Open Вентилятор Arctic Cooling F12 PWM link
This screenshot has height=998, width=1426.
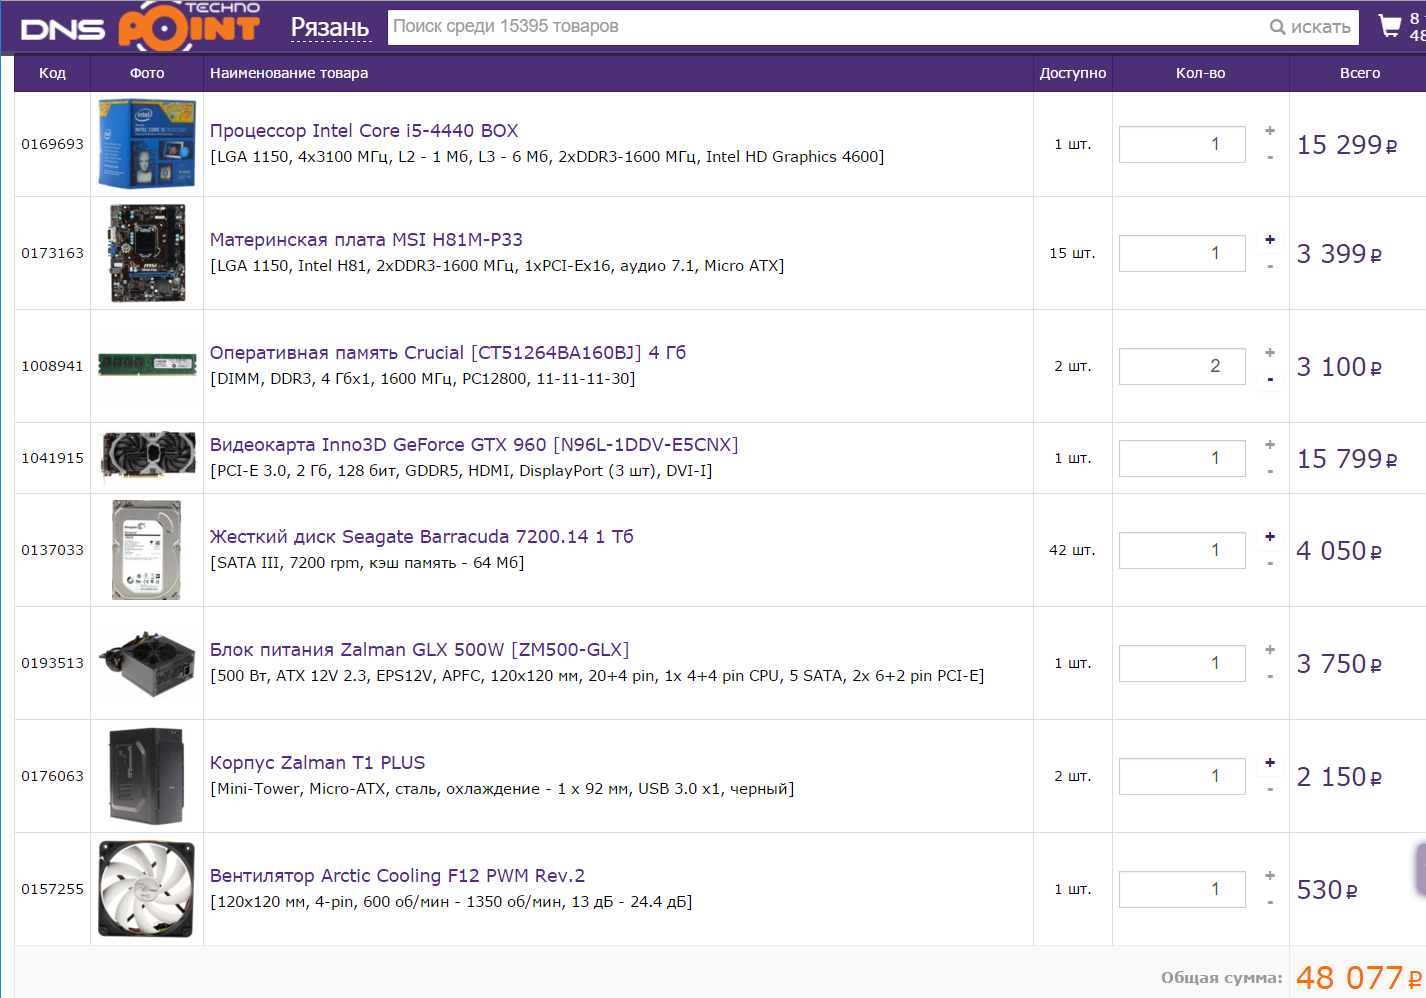pyautogui.click(x=398, y=876)
